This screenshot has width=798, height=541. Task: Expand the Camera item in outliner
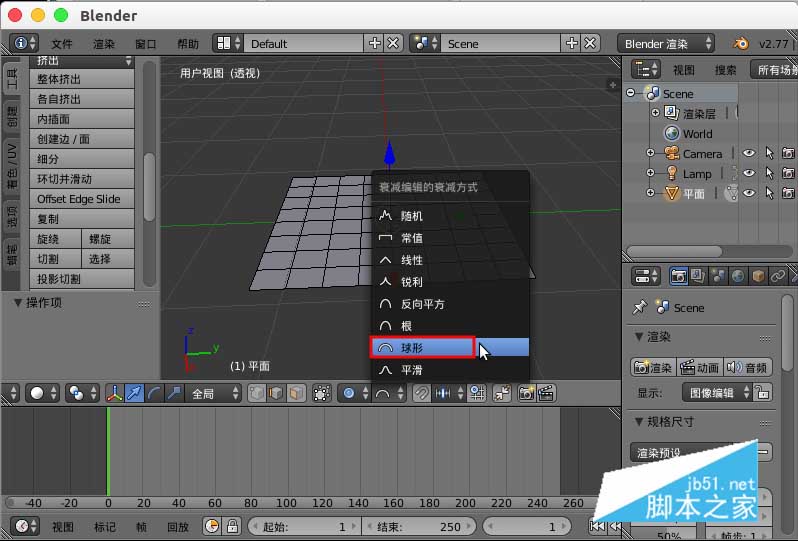pyautogui.click(x=651, y=154)
